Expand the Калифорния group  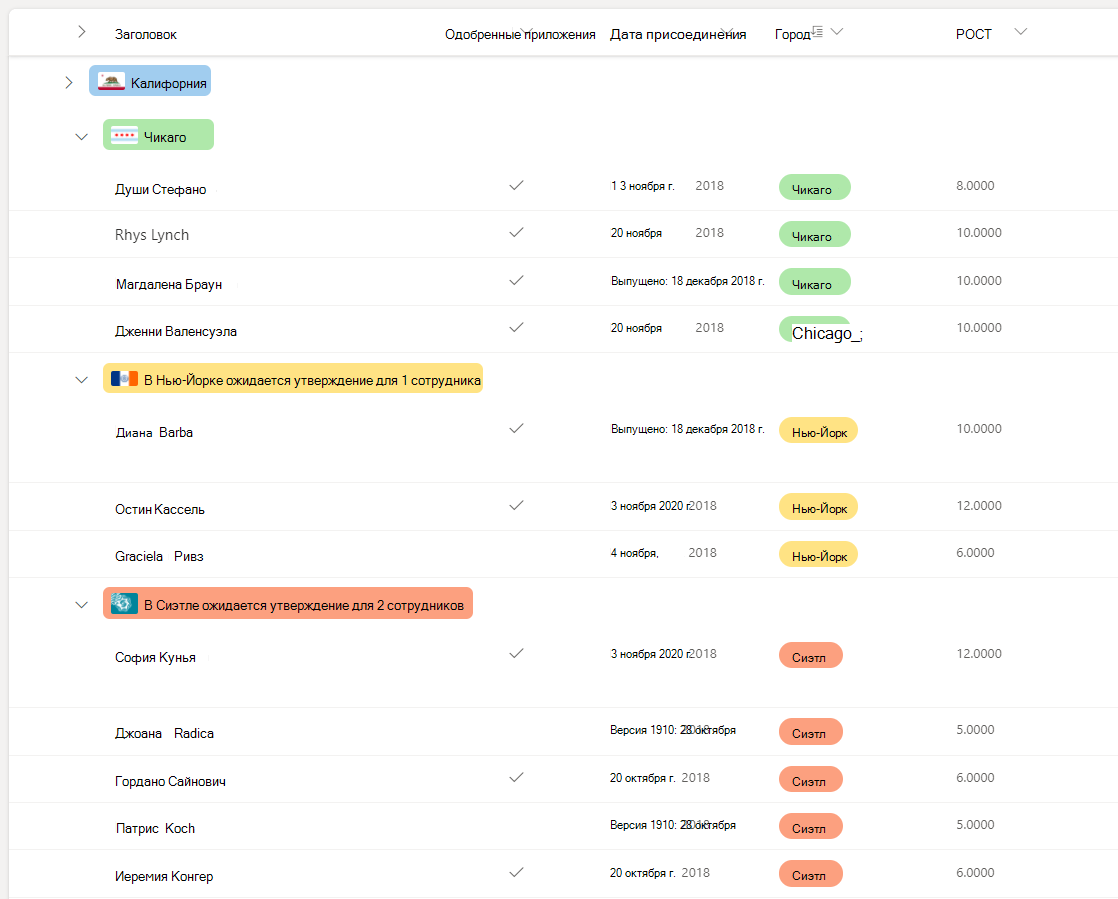(68, 82)
